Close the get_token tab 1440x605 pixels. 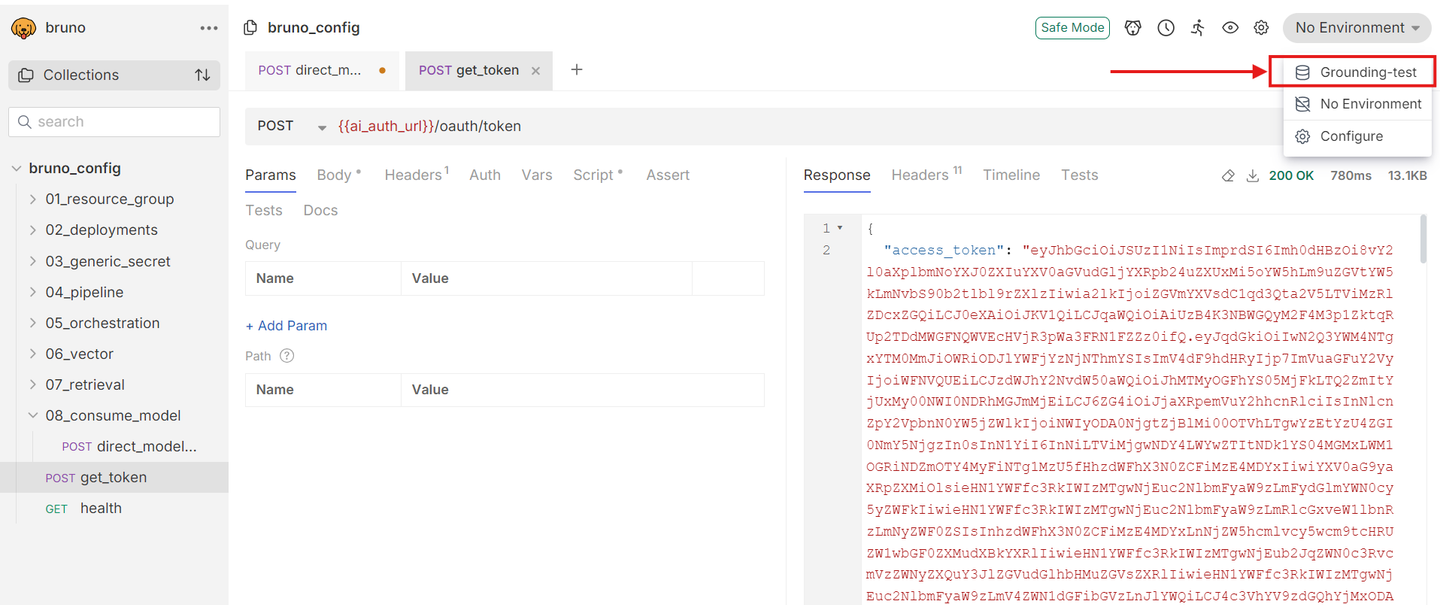point(536,71)
